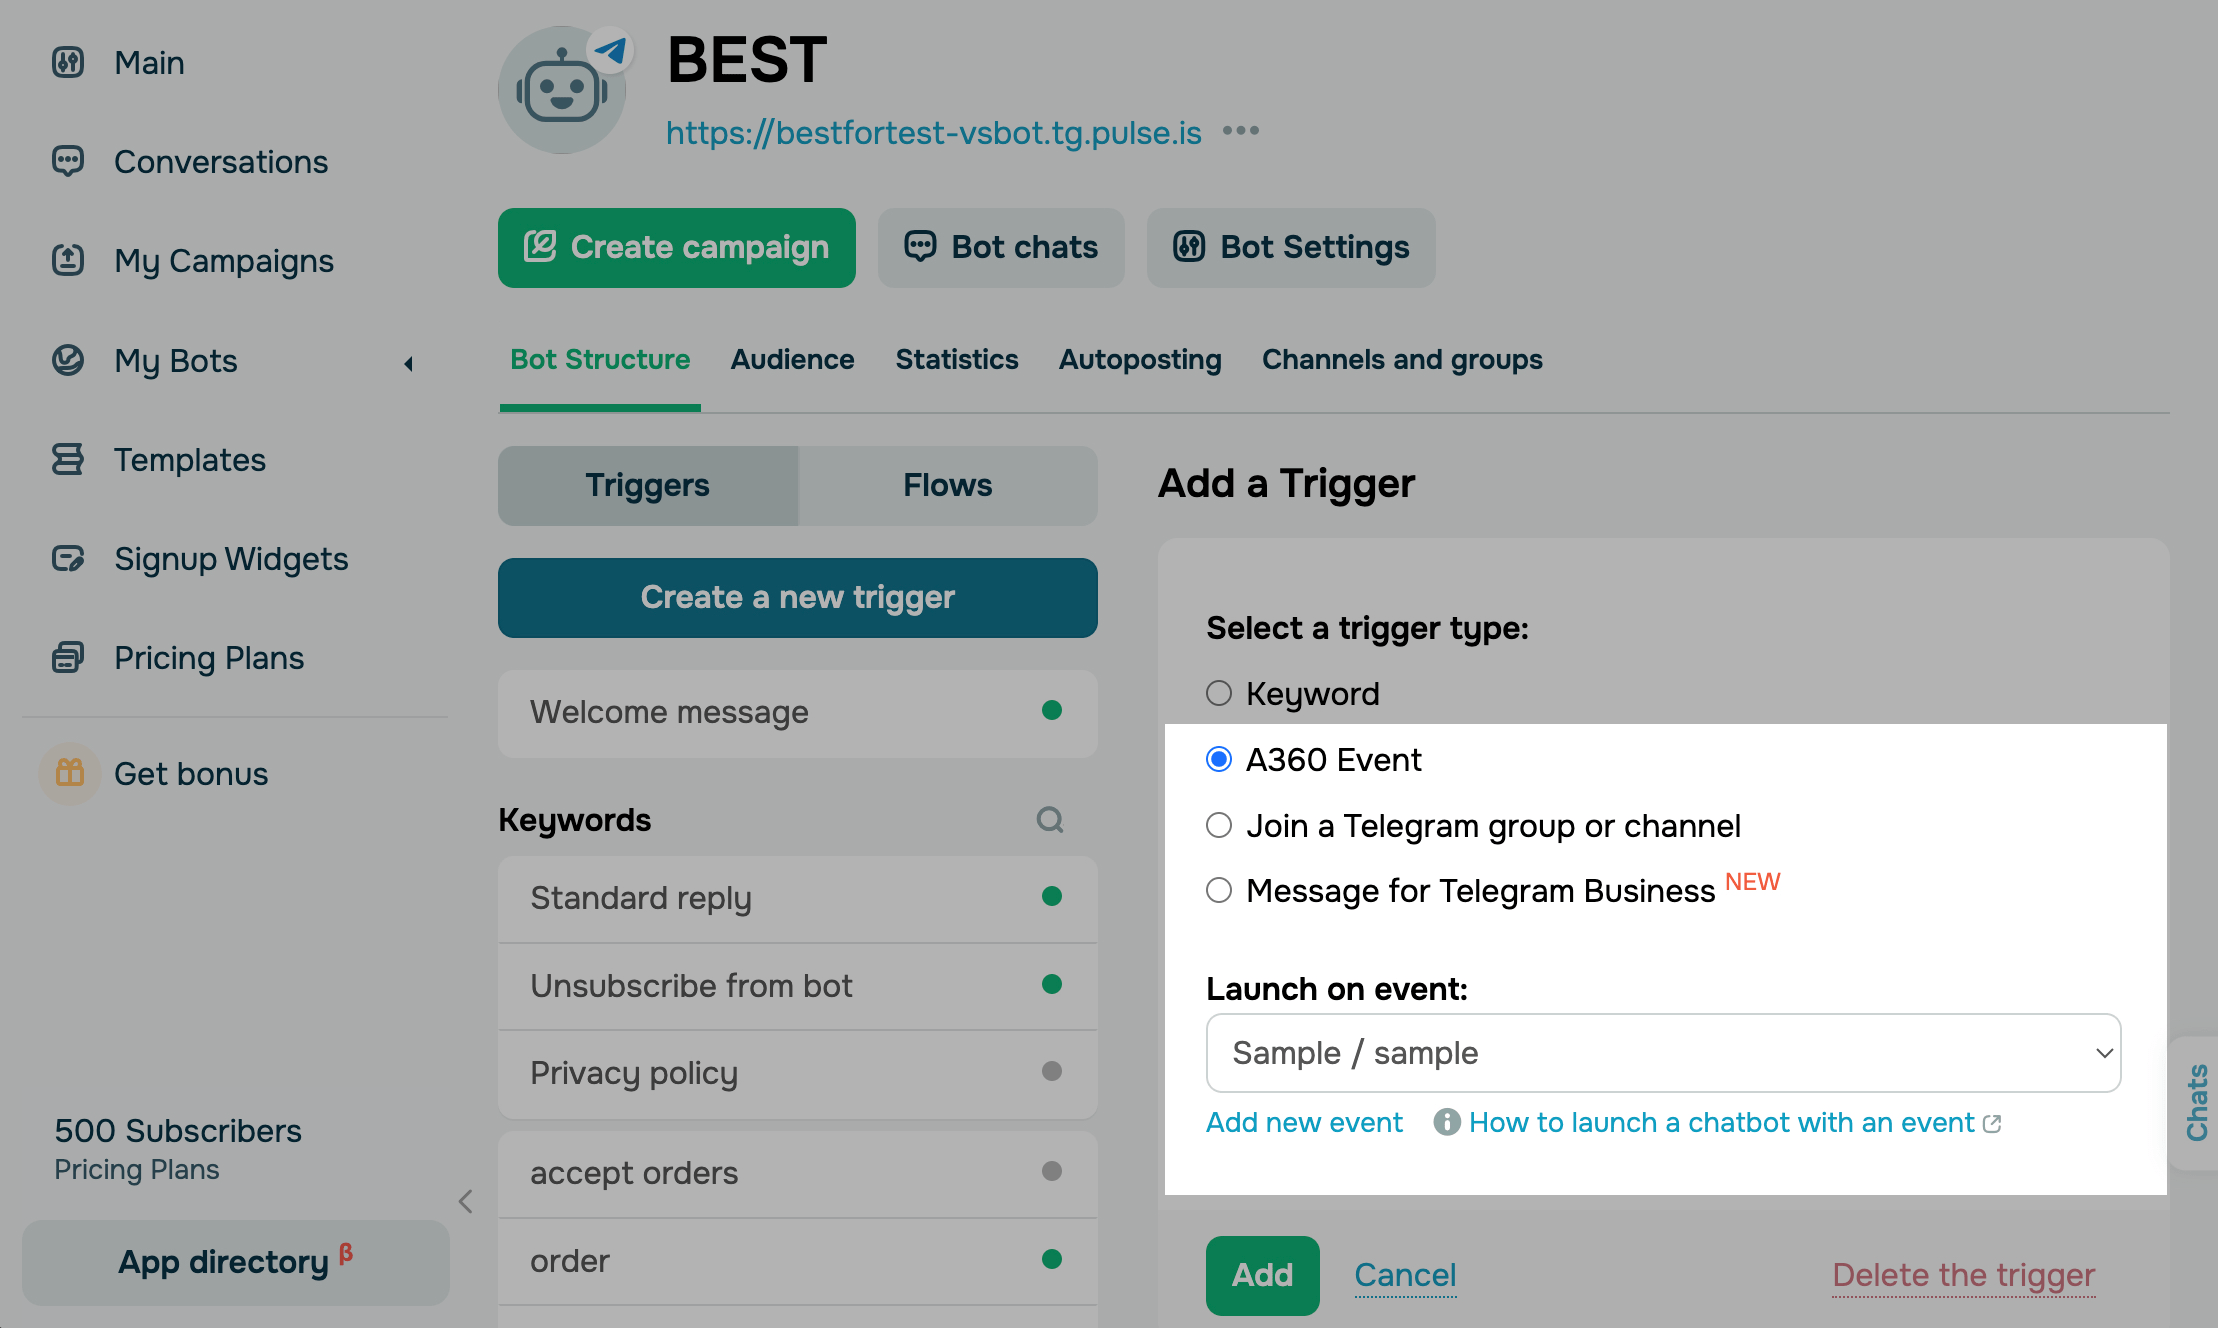This screenshot has width=2218, height=1328.
Task: Click the Add new event link
Action: pyautogui.click(x=1304, y=1123)
